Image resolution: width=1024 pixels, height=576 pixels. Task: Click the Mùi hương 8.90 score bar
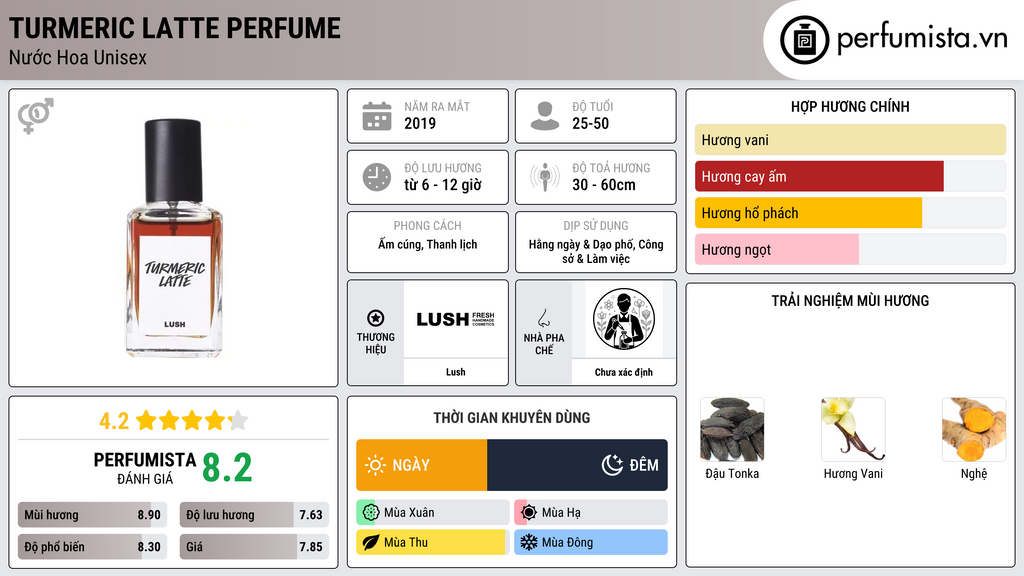(x=92, y=515)
